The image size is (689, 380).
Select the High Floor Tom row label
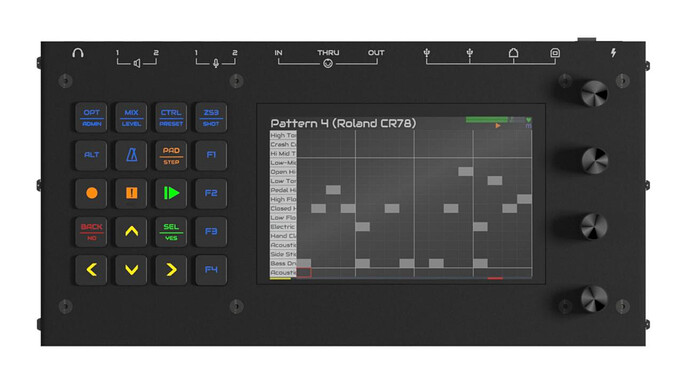(283, 199)
